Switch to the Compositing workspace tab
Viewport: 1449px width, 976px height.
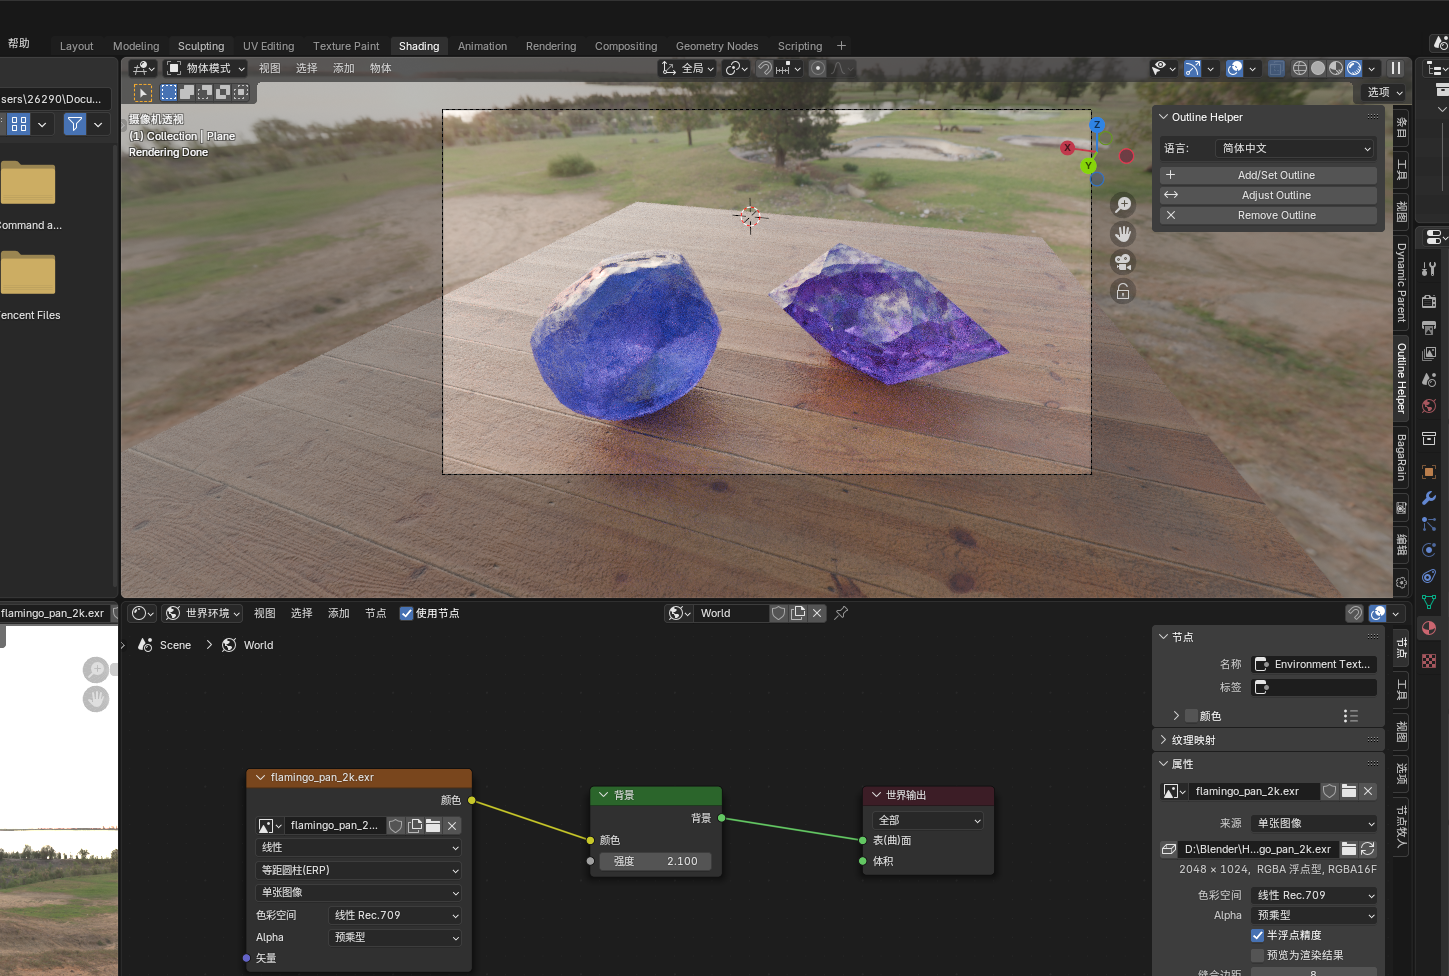coord(626,46)
